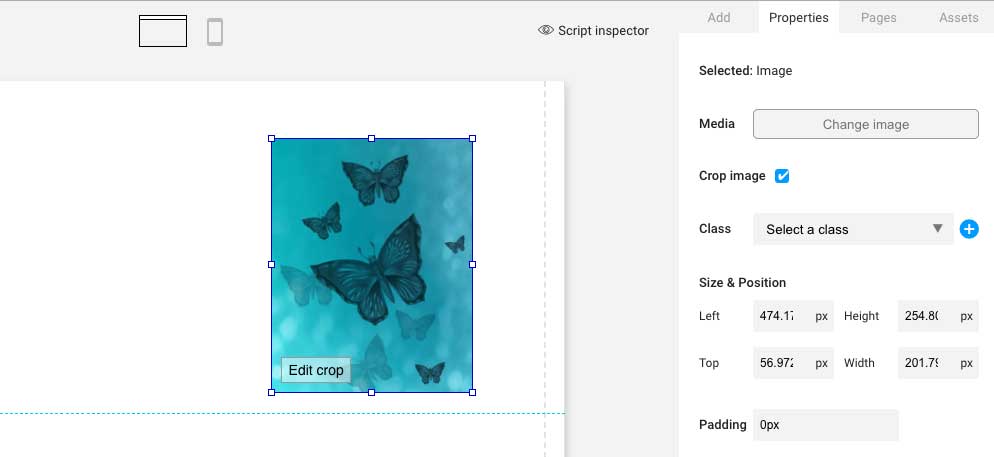Click the Padding input field
Viewport: 994px width, 457px height.
tap(825, 425)
